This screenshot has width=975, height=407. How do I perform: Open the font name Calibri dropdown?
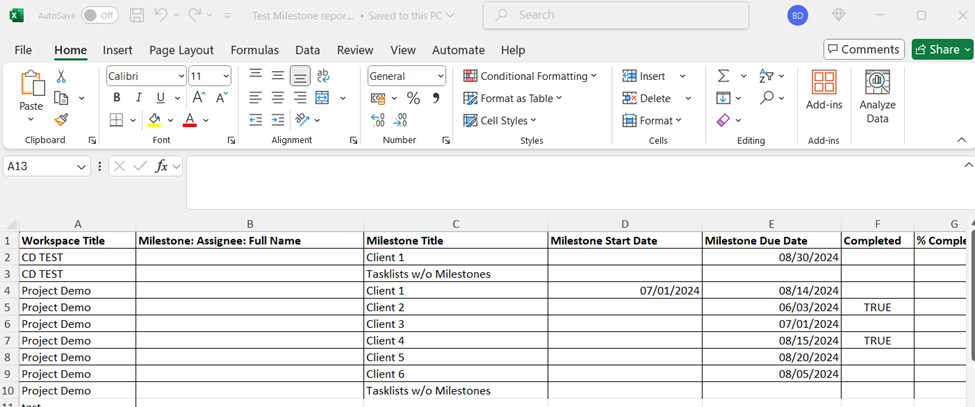tap(182, 76)
